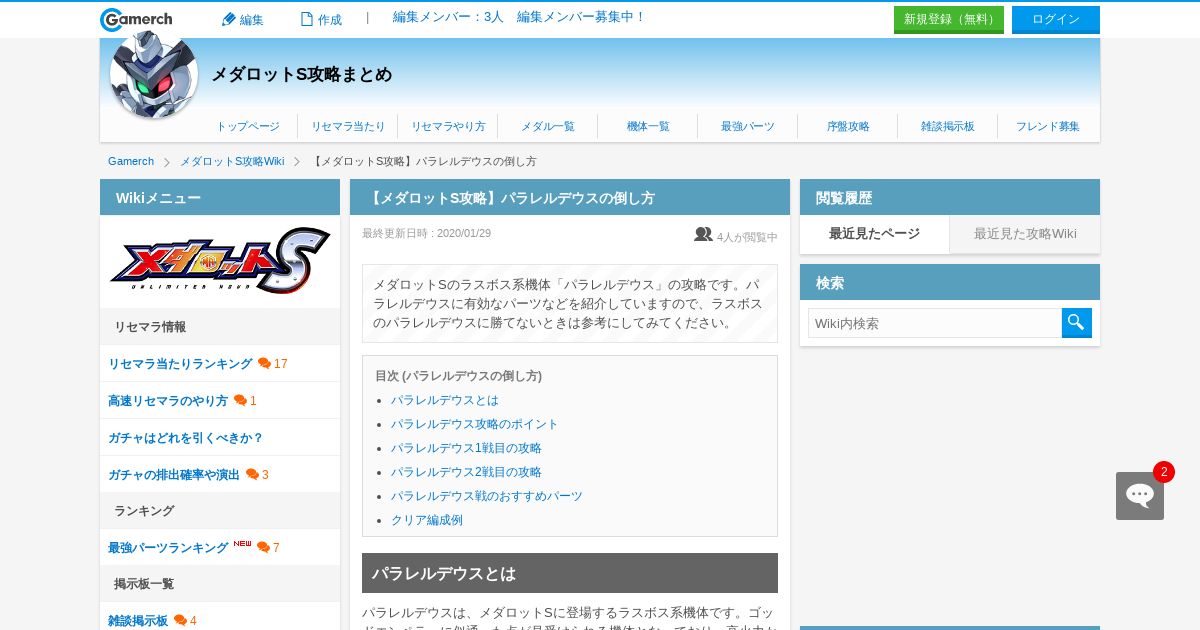
Task: Click the メダロットS攻略Wiki breadcrumb link
Action: (232, 161)
